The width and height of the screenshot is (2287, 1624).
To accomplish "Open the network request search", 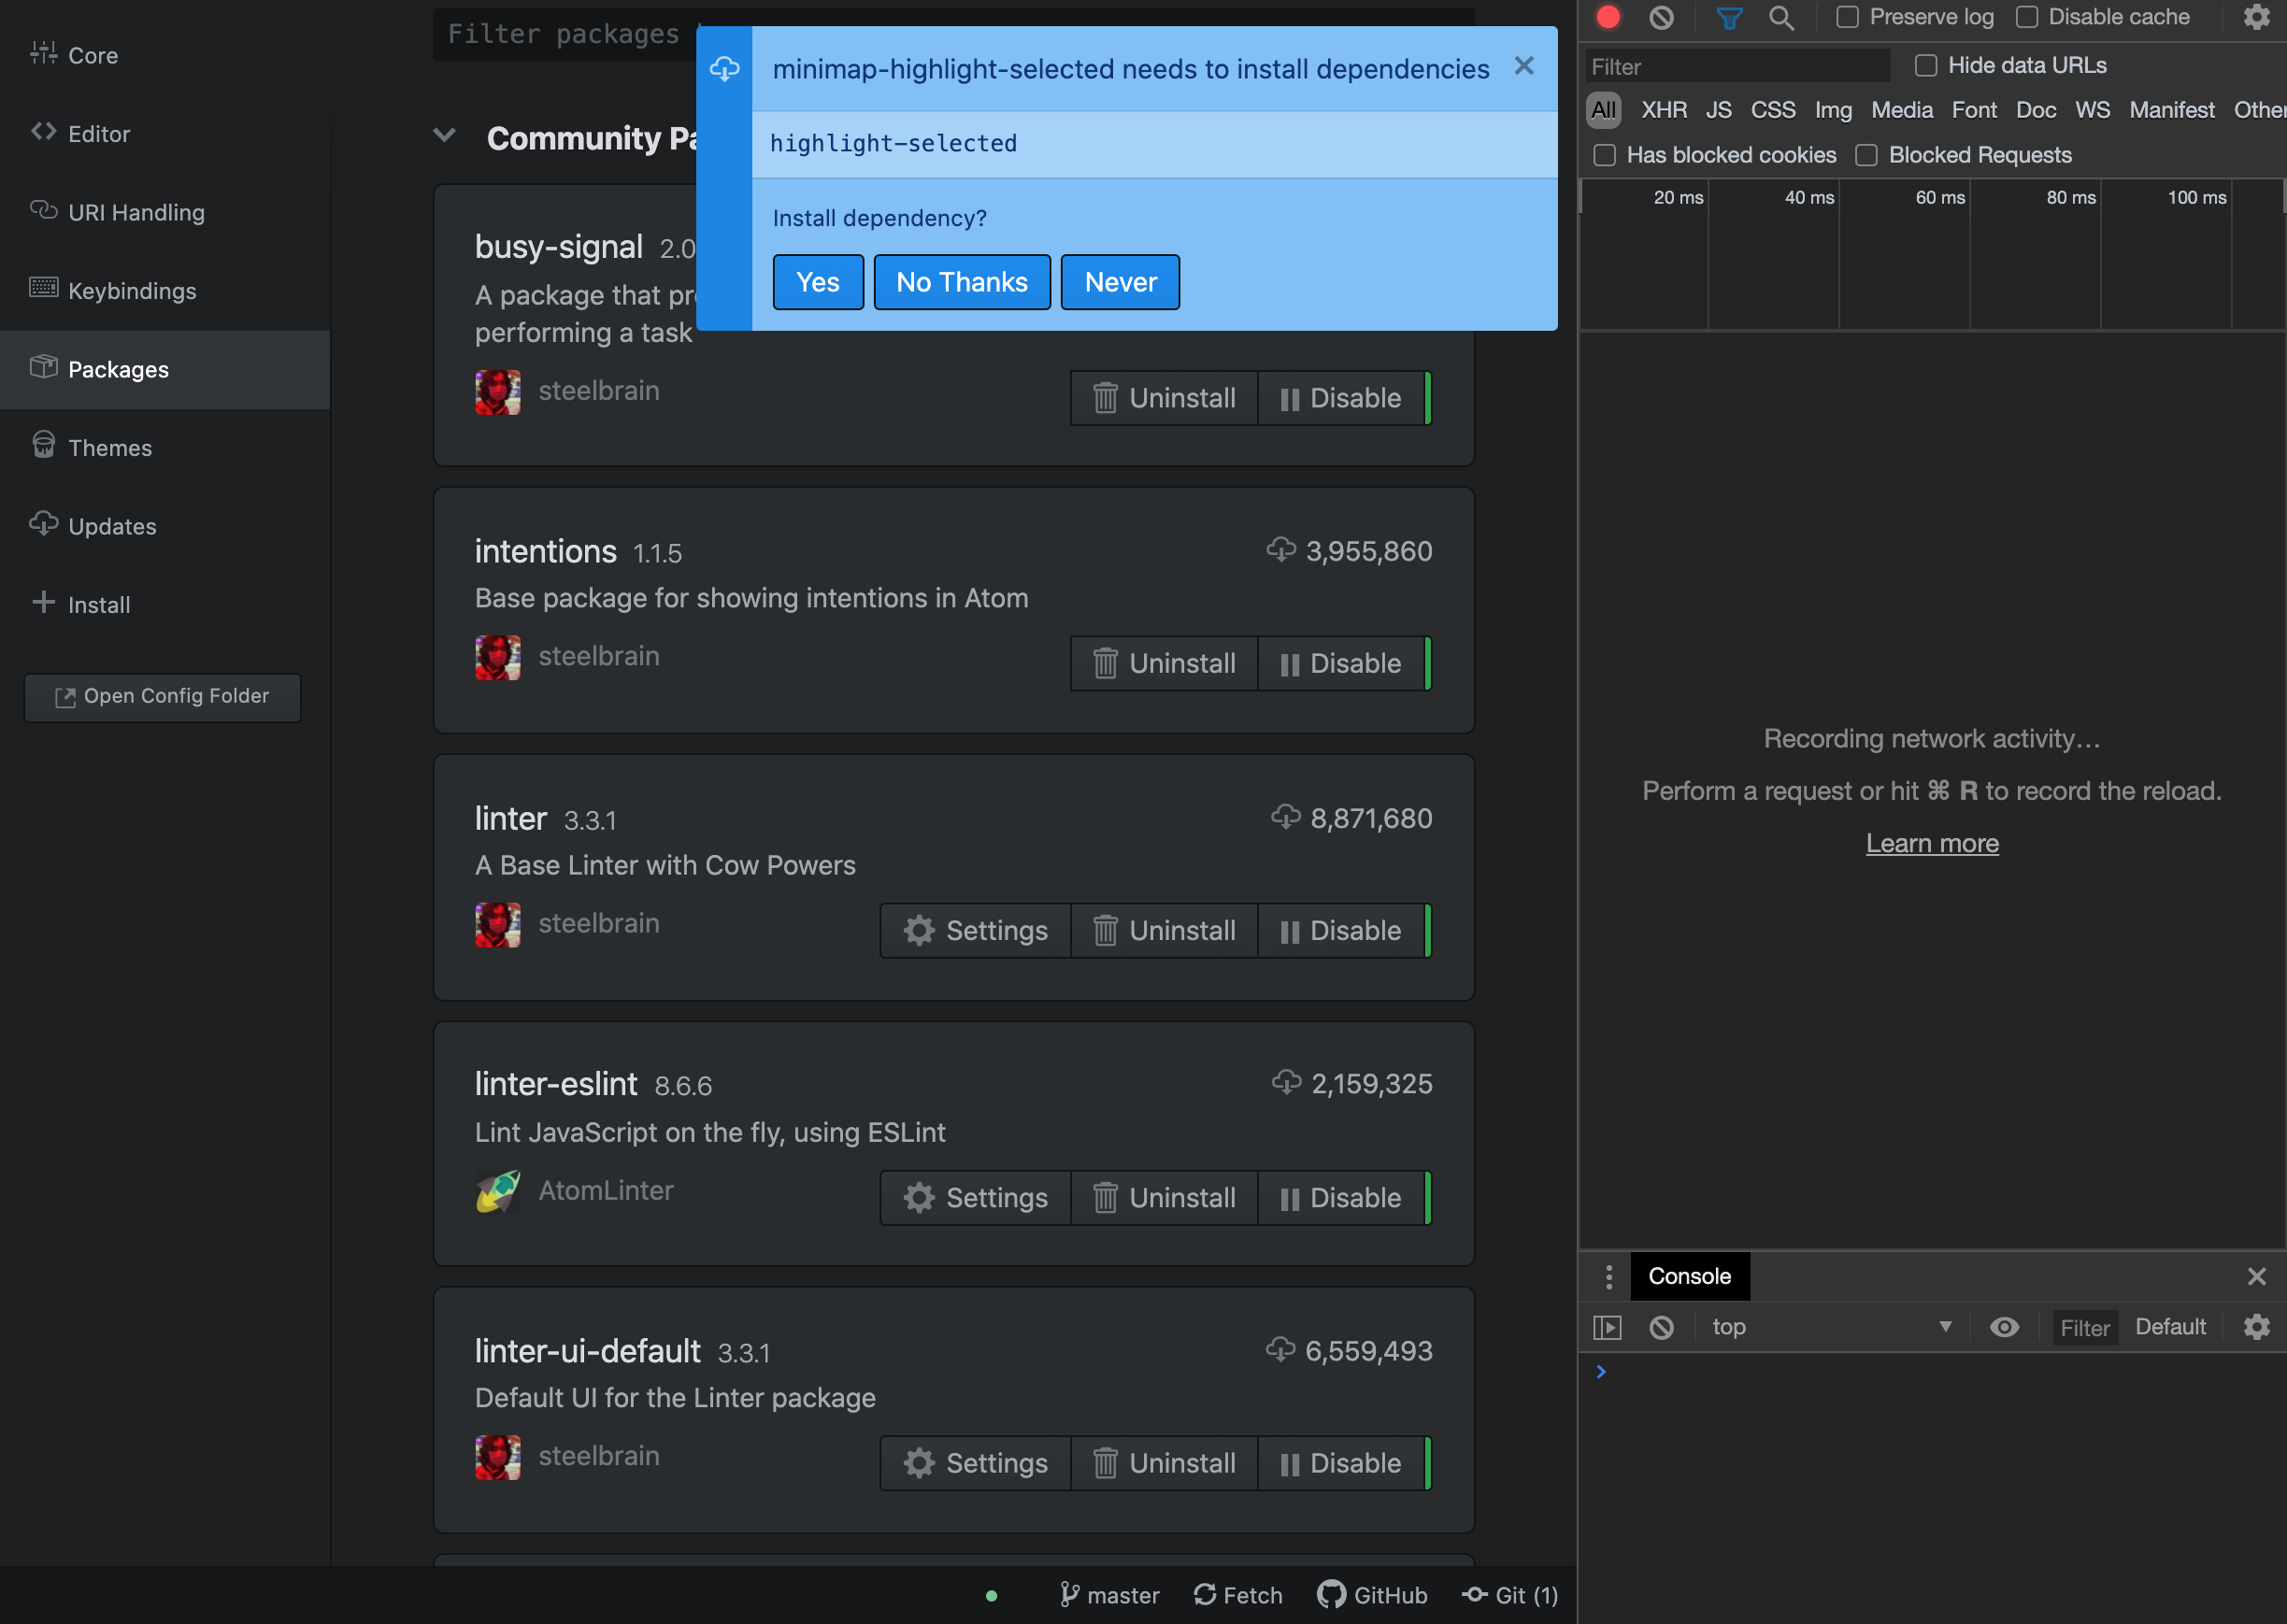I will 1782,17.
